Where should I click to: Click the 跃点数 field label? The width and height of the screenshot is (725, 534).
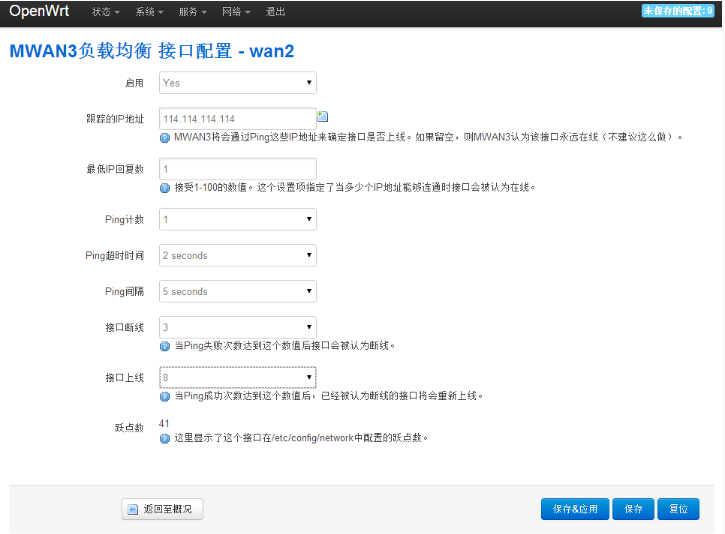click(129, 428)
